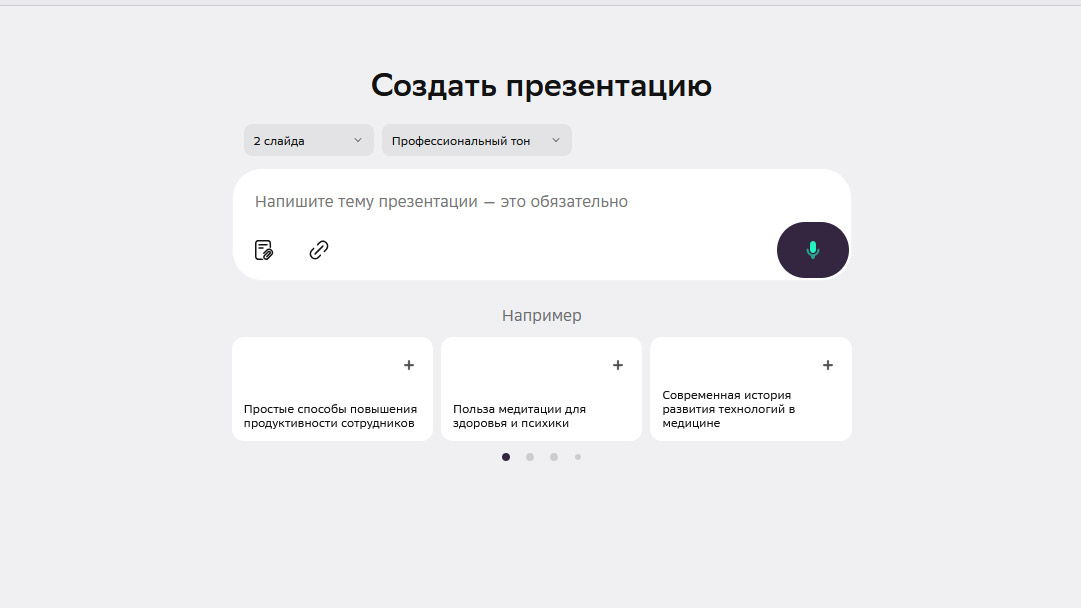Click chevron arrow next to '2 слайда'
1081x608 pixels.
[358, 141]
